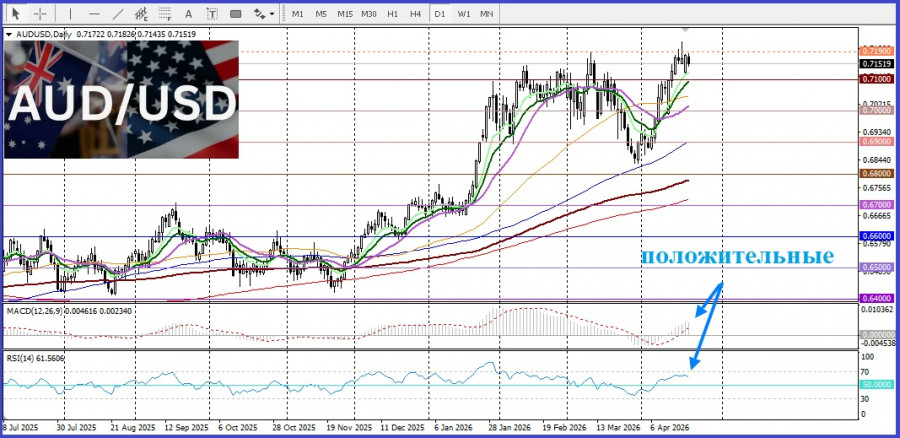Click the text label tool

coord(213,13)
